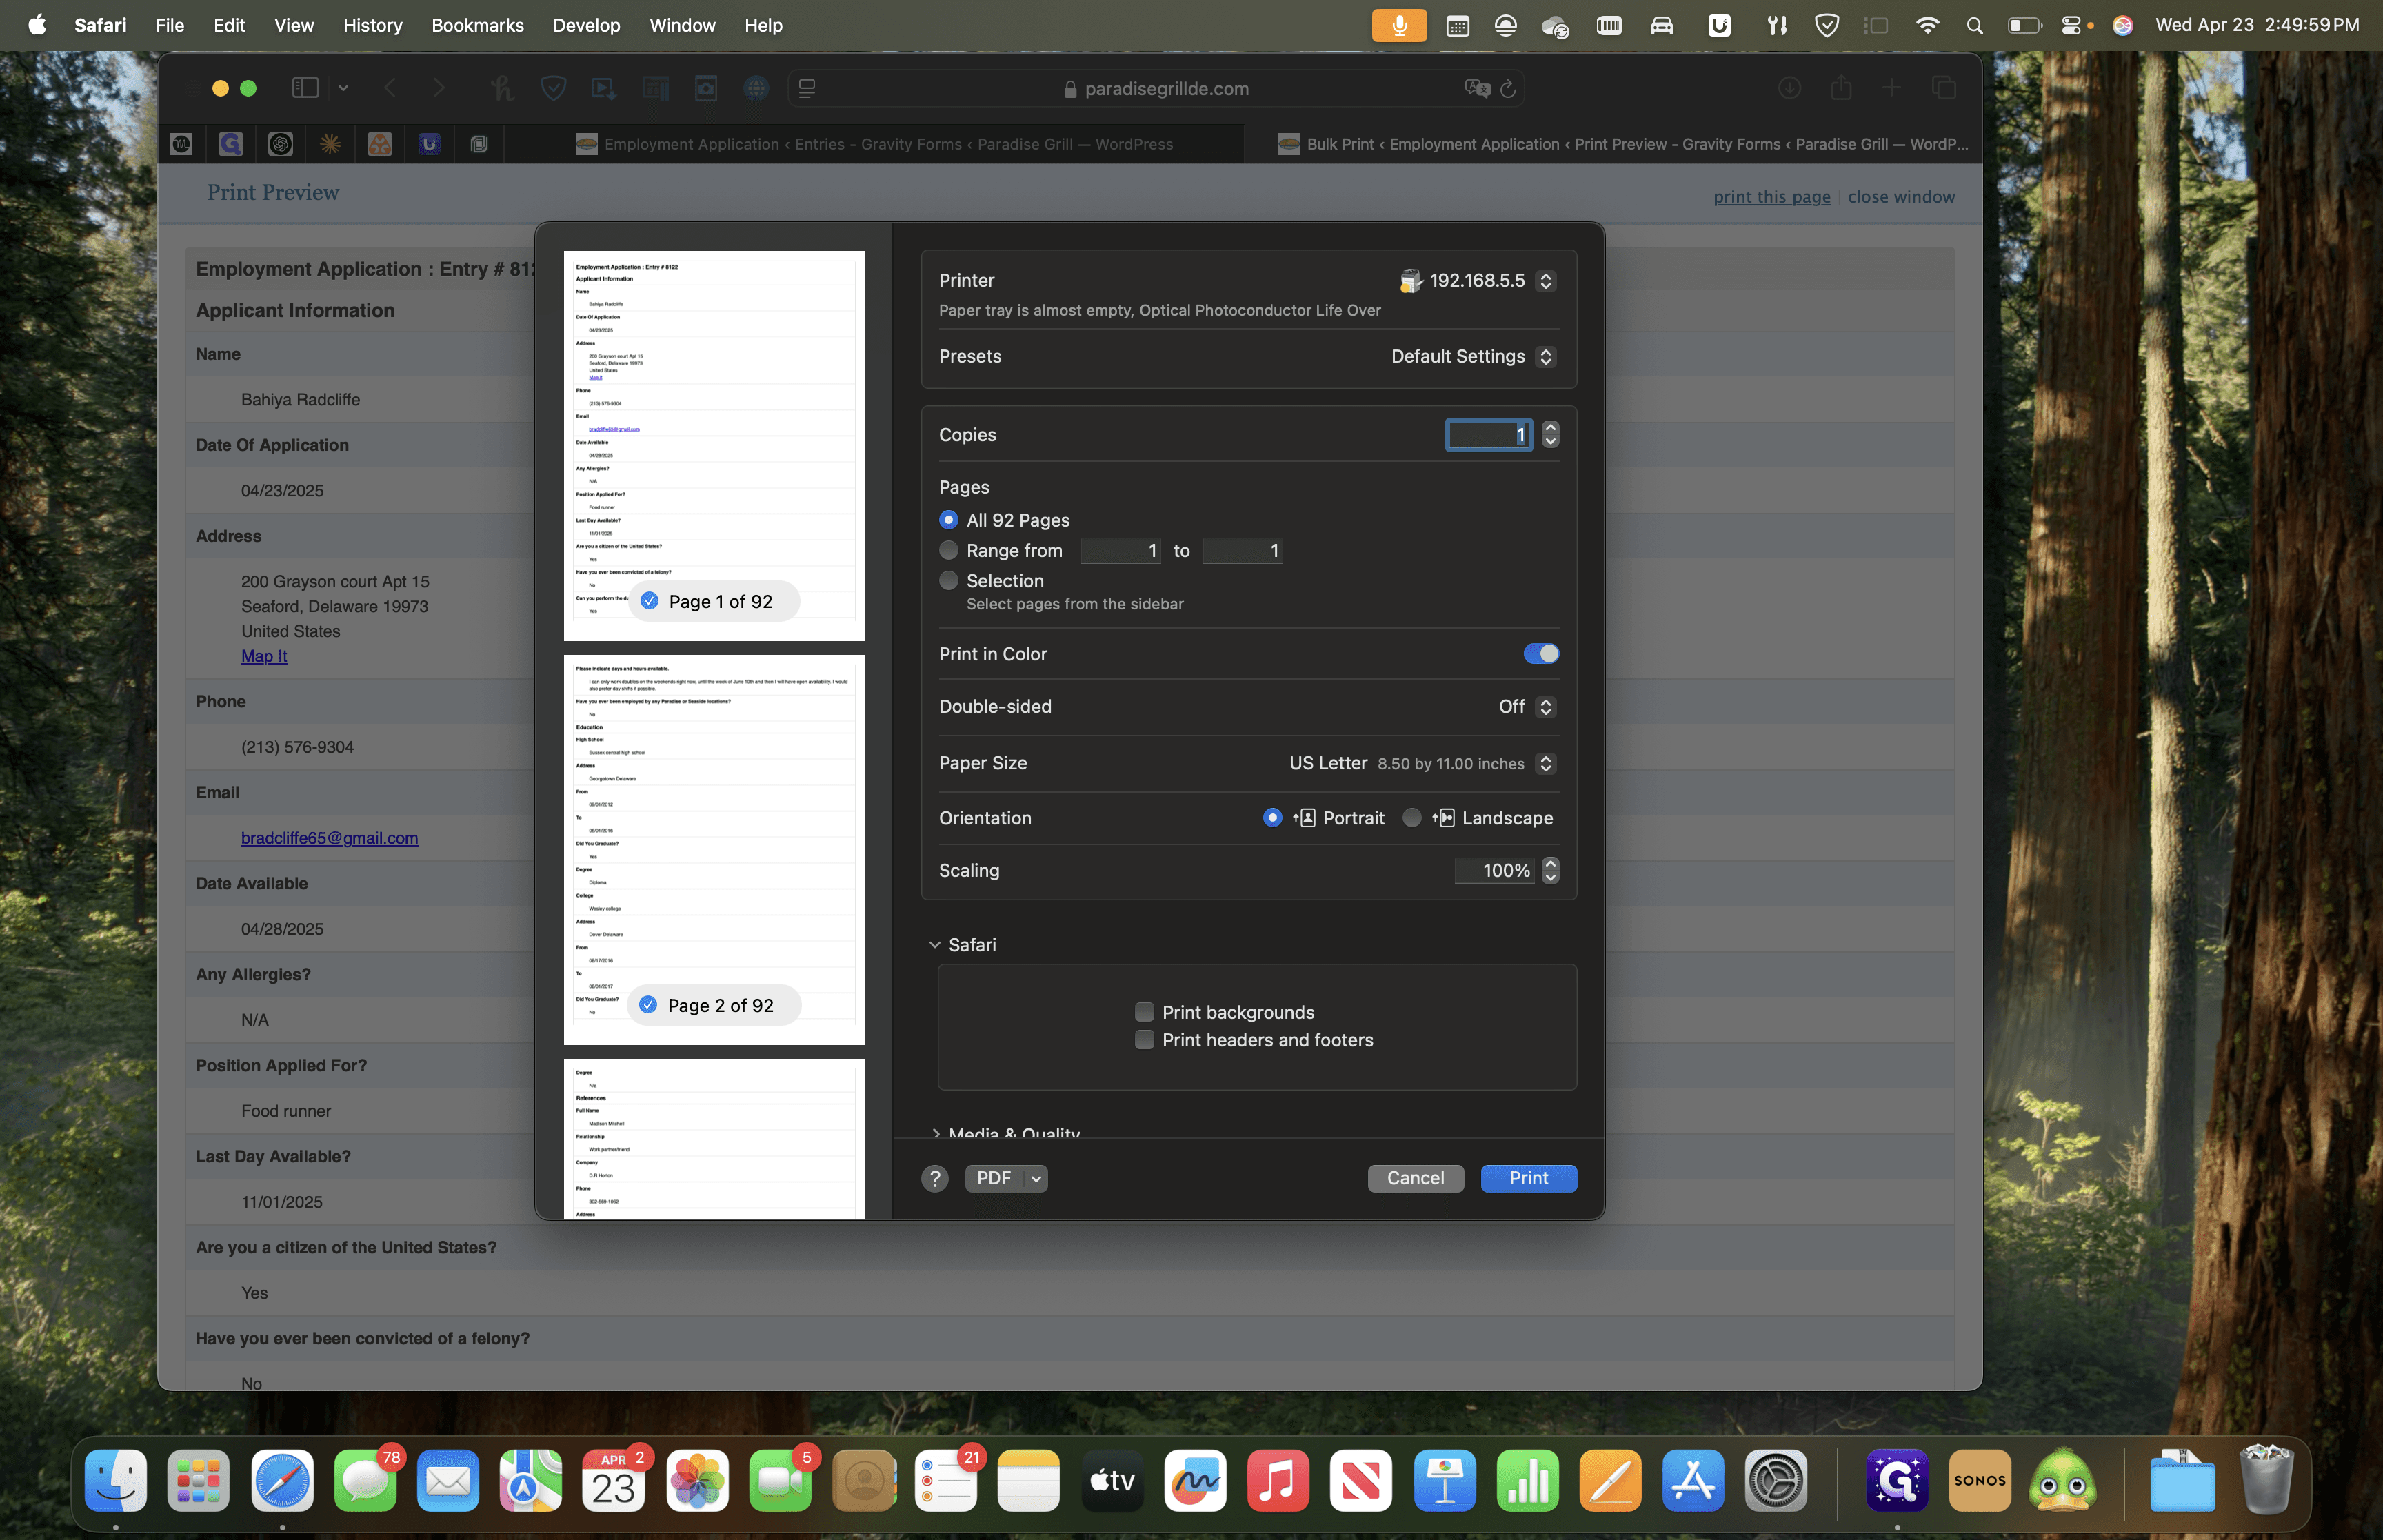Open Control Center in the menu bar
The width and height of the screenshot is (2383, 1540).
tap(2071, 25)
